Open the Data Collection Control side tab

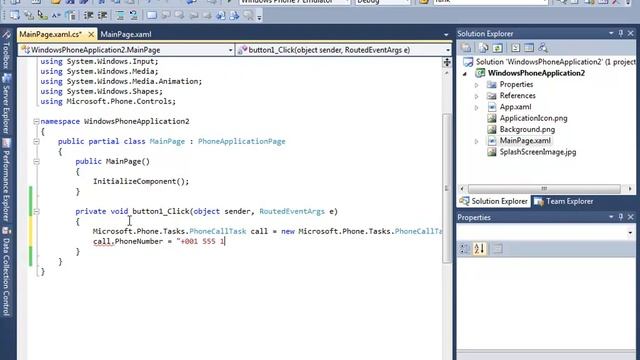pyautogui.click(x=6, y=272)
